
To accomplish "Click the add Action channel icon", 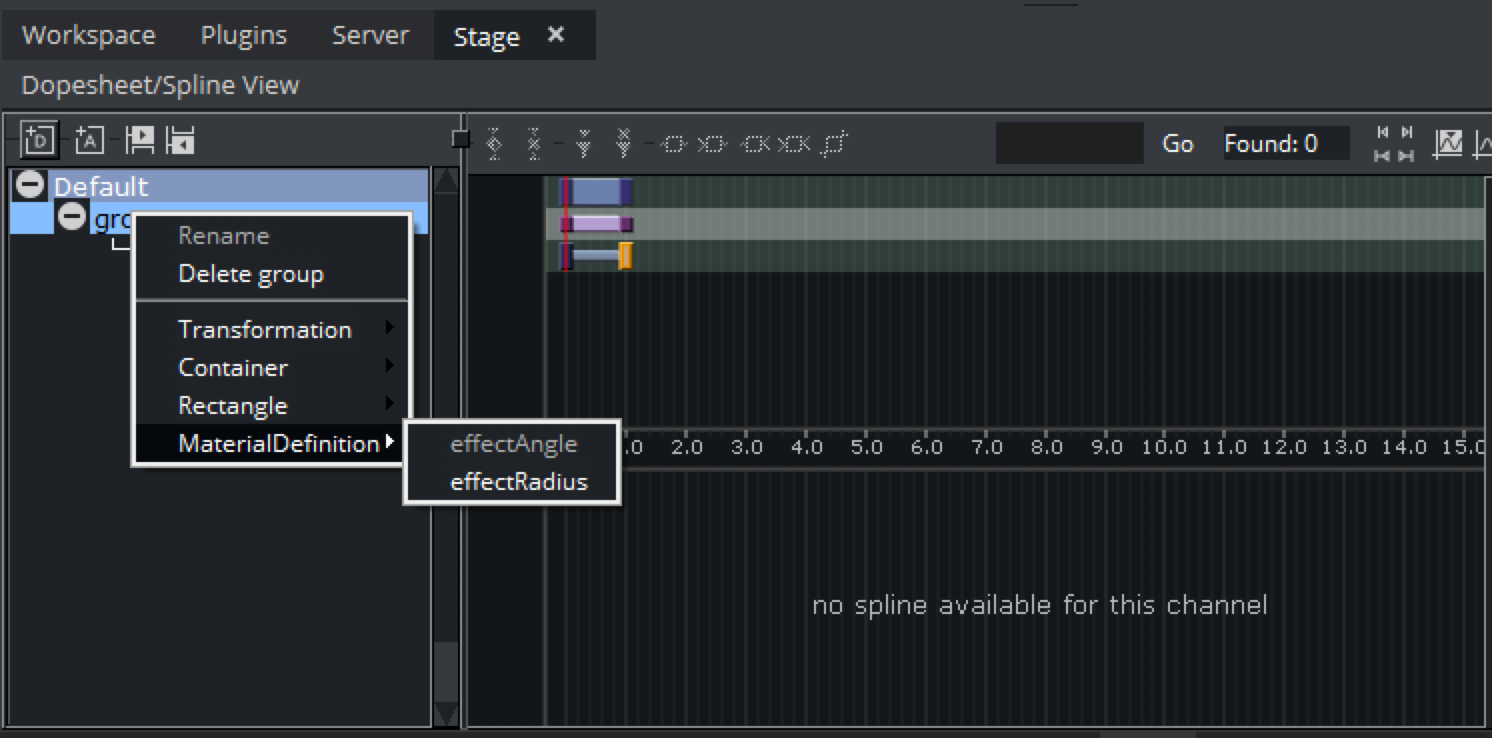I will pyautogui.click(x=89, y=140).
